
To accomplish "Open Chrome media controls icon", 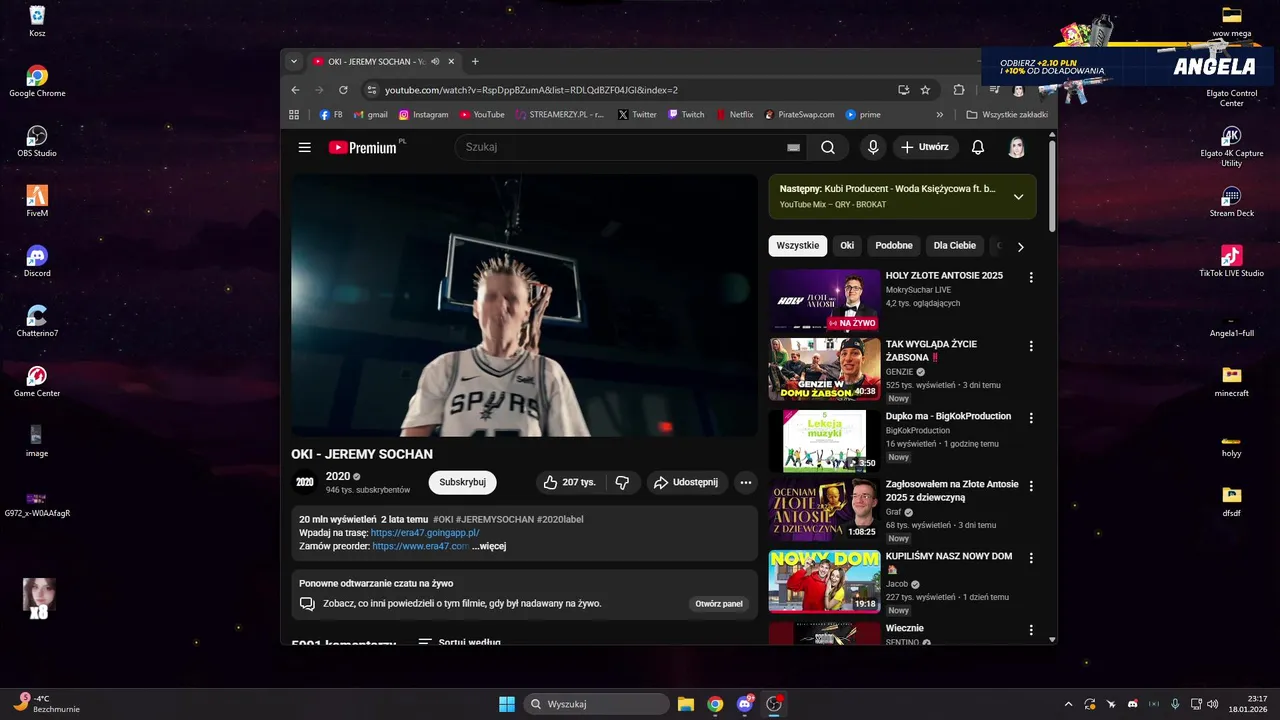I will 992,90.
